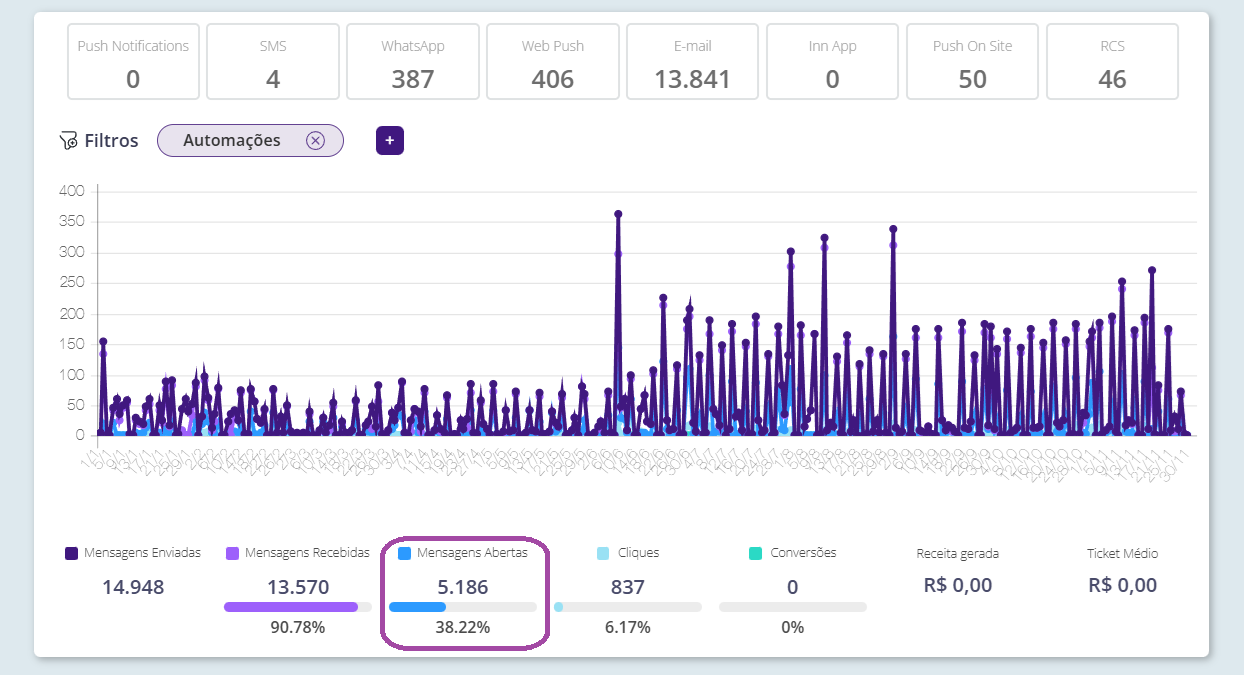Screen dimensions: 1244x675
Task: Open the WhatsApp channel card
Action: [x=413, y=62]
